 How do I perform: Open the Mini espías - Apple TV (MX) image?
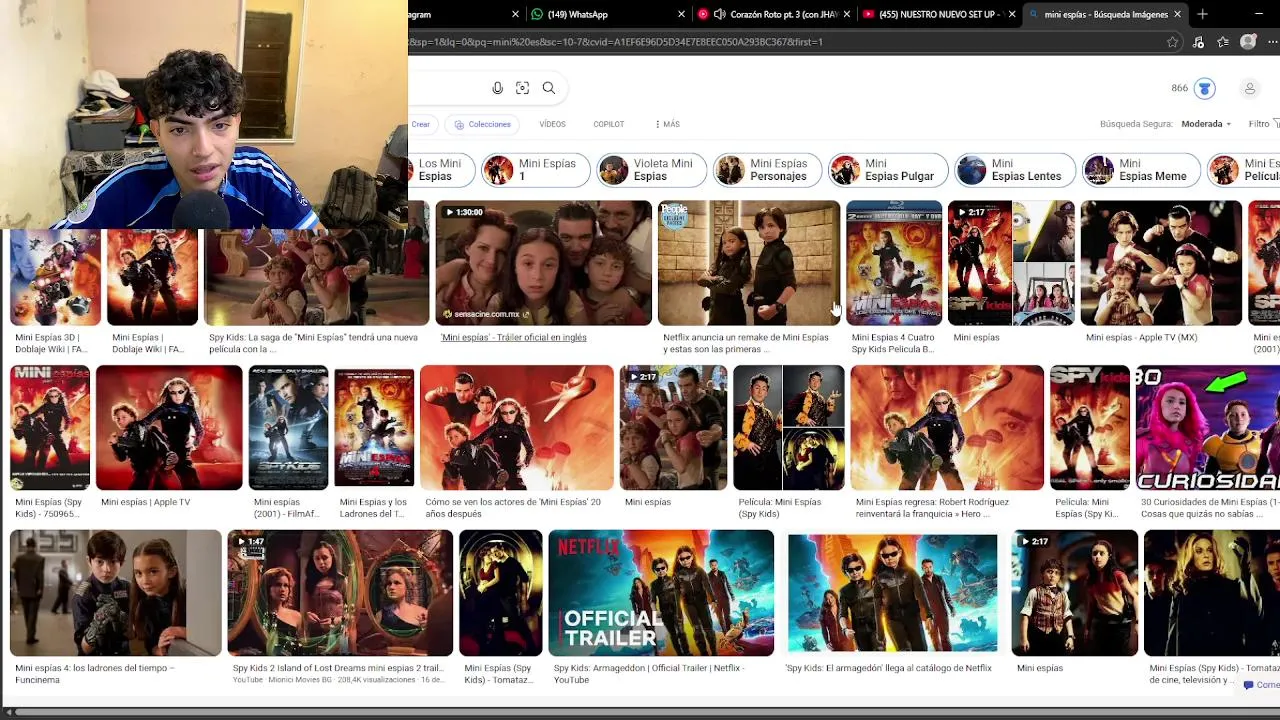pyautogui.click(x=1161, y=263)
